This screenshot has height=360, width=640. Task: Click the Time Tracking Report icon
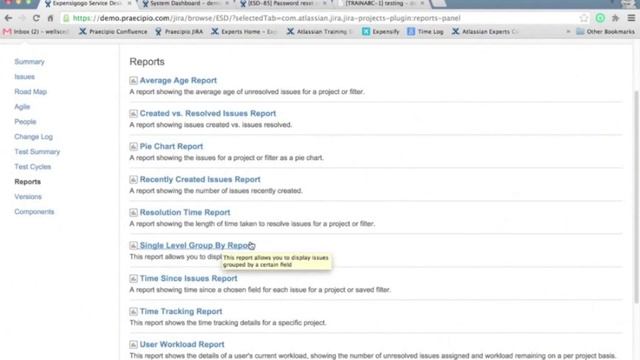[x=133, y=311]
